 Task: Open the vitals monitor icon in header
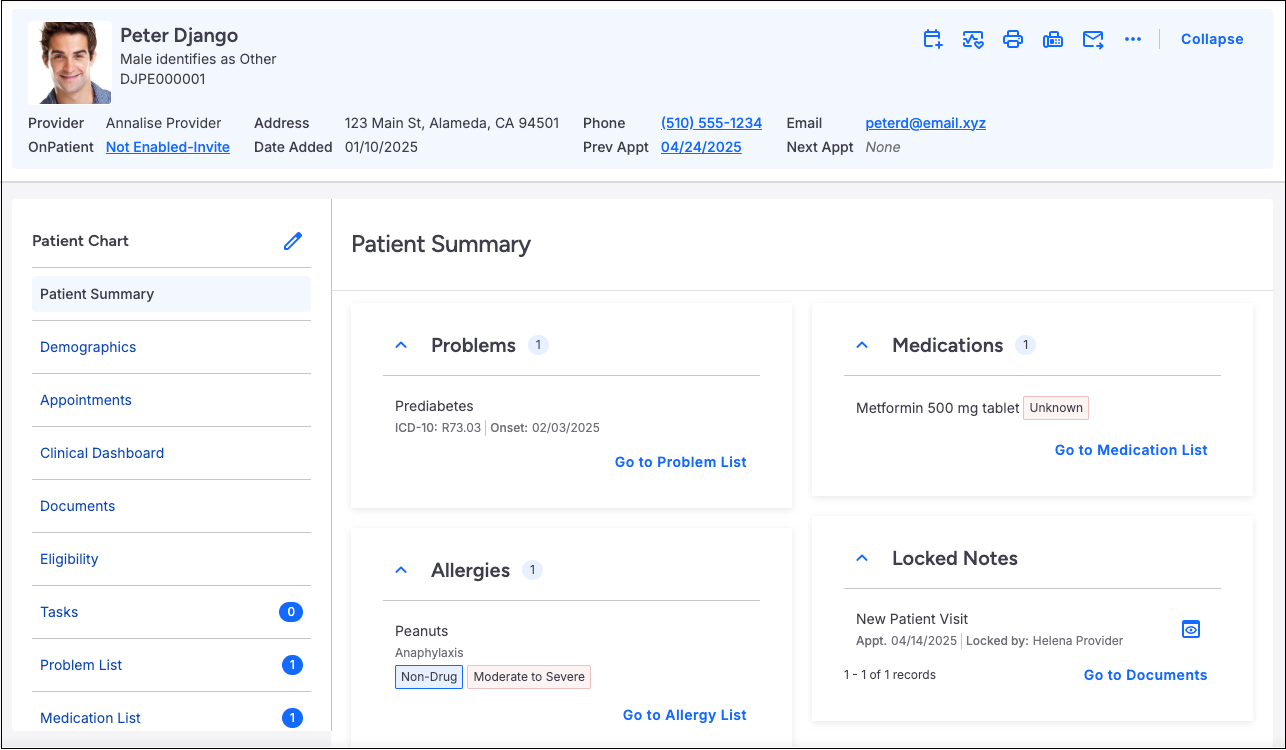(973, 39)
